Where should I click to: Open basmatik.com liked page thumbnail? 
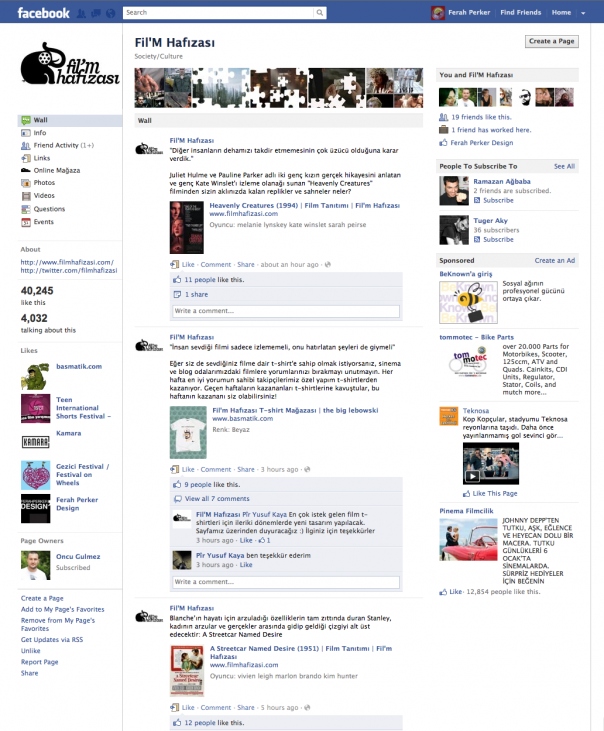tap(35, 376)
